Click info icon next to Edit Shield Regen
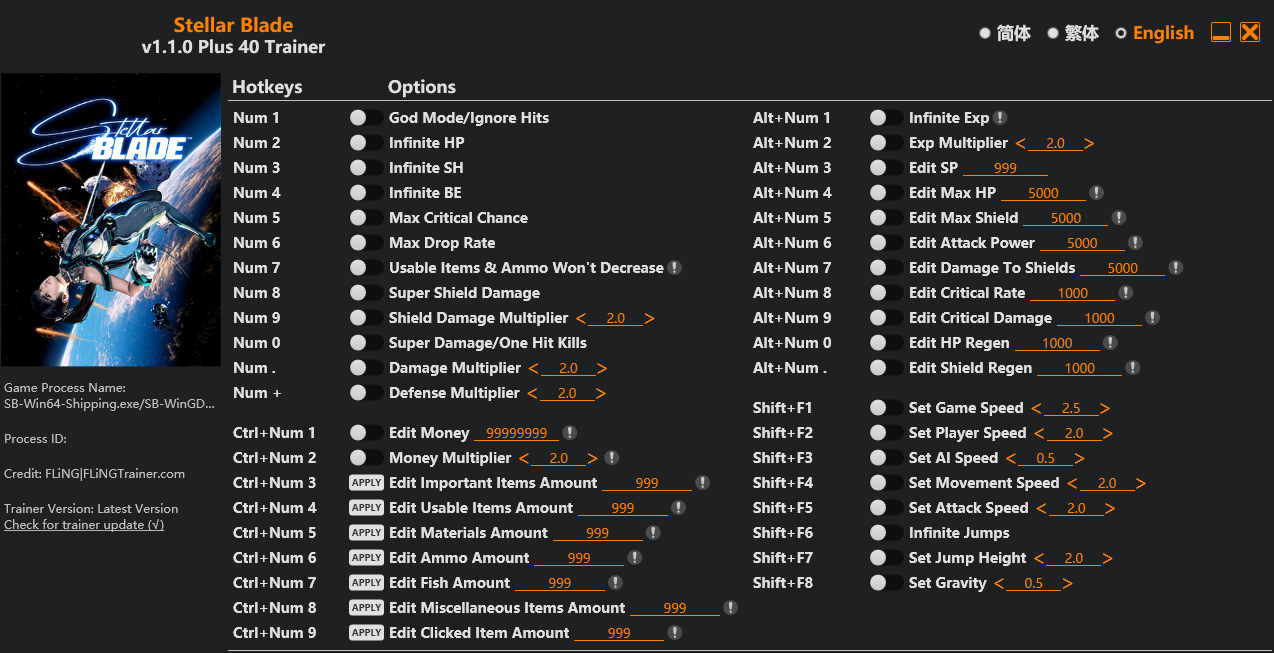Viewport: 1274px width, 653px height. tap(1133, 368)
